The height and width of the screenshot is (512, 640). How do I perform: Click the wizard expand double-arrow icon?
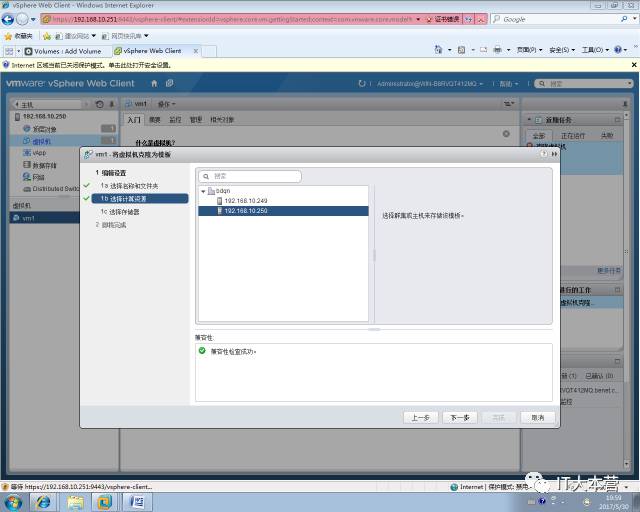tap(554, 154)
